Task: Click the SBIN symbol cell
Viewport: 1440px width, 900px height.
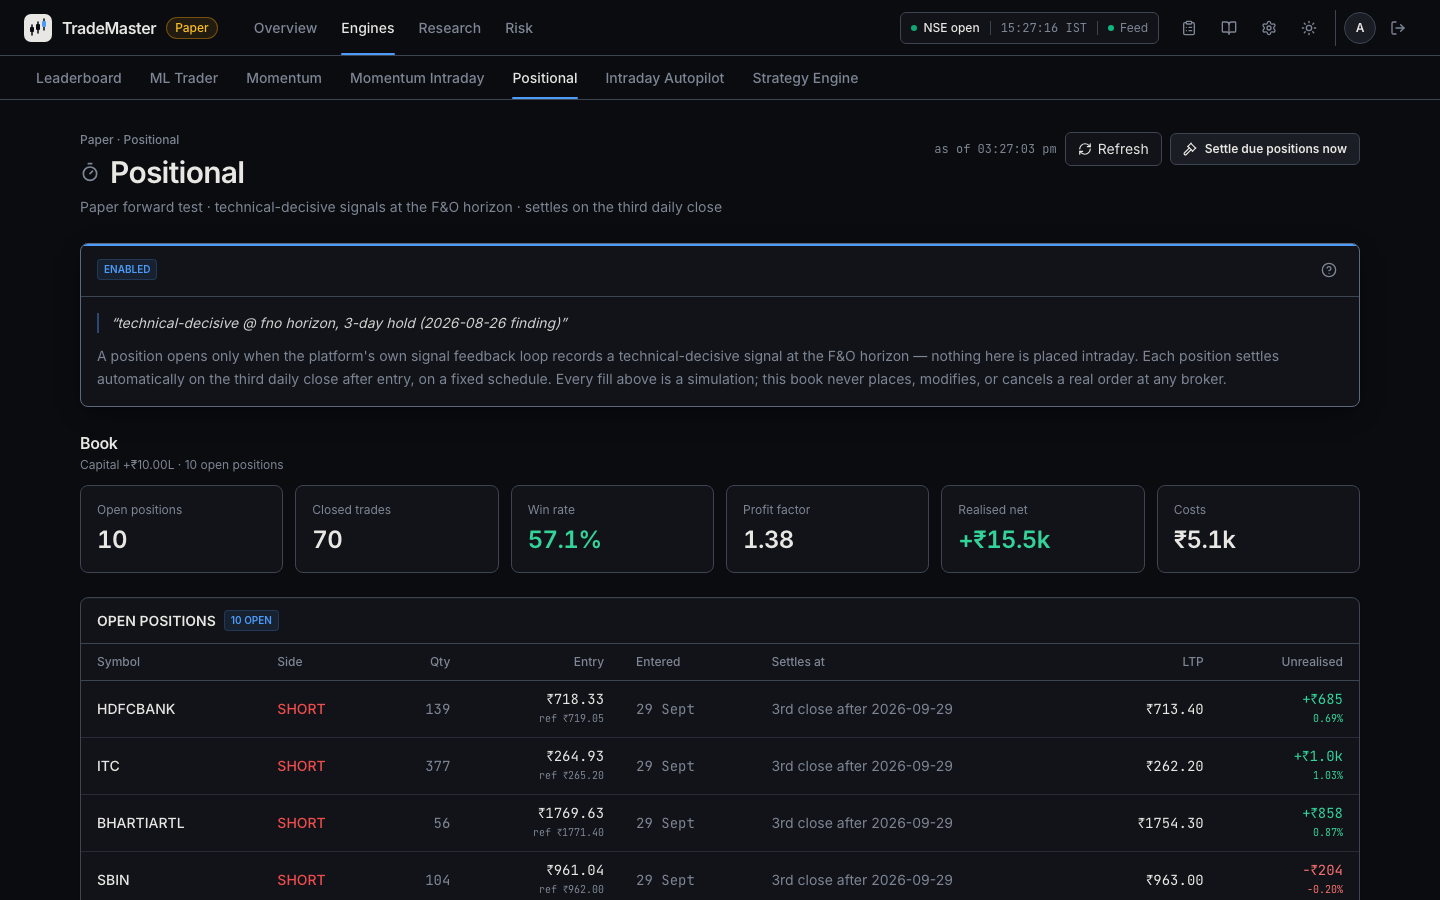Action: tap(113, 880)
